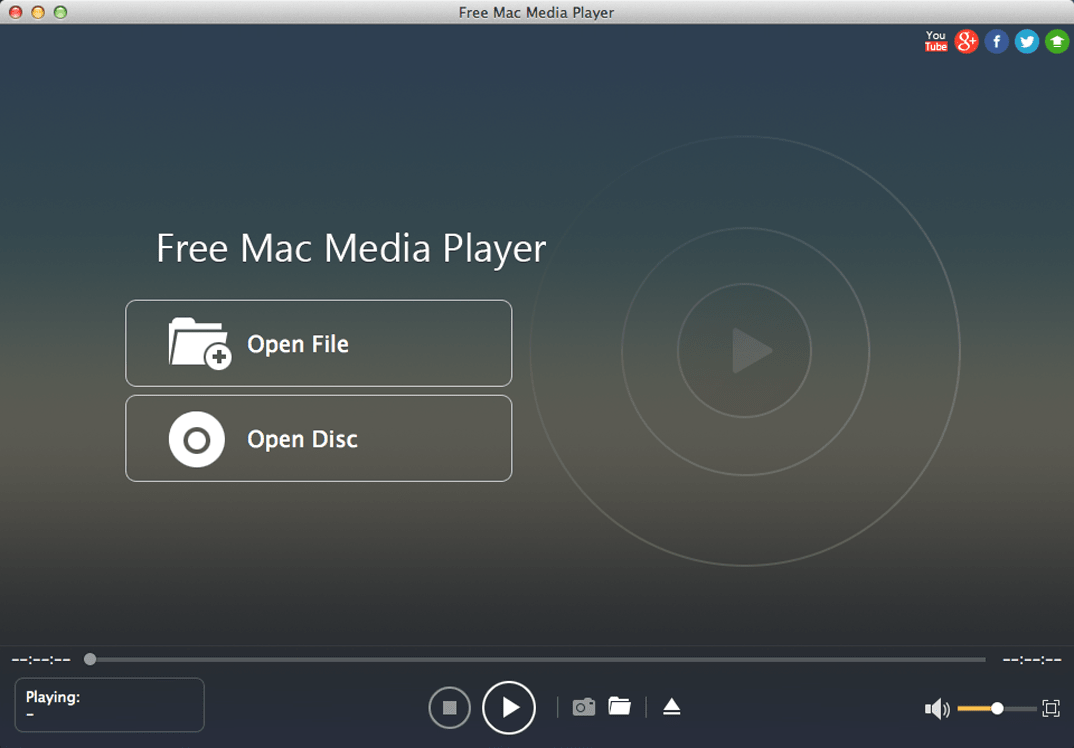Click the Playing info box

[x=110, y=705]
